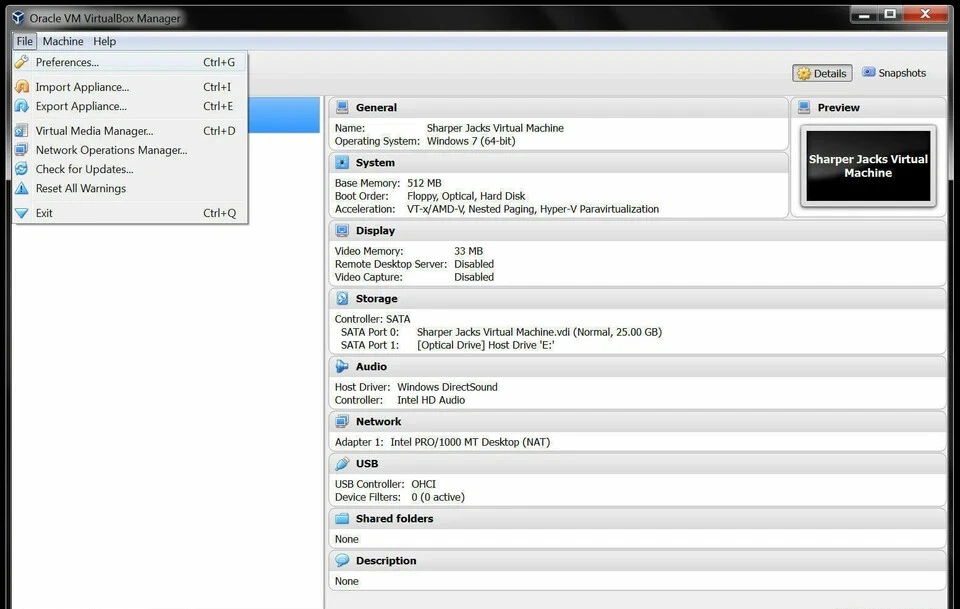Click the Network section icon
This screenshot has height=609, width=960.
point(341,421)
